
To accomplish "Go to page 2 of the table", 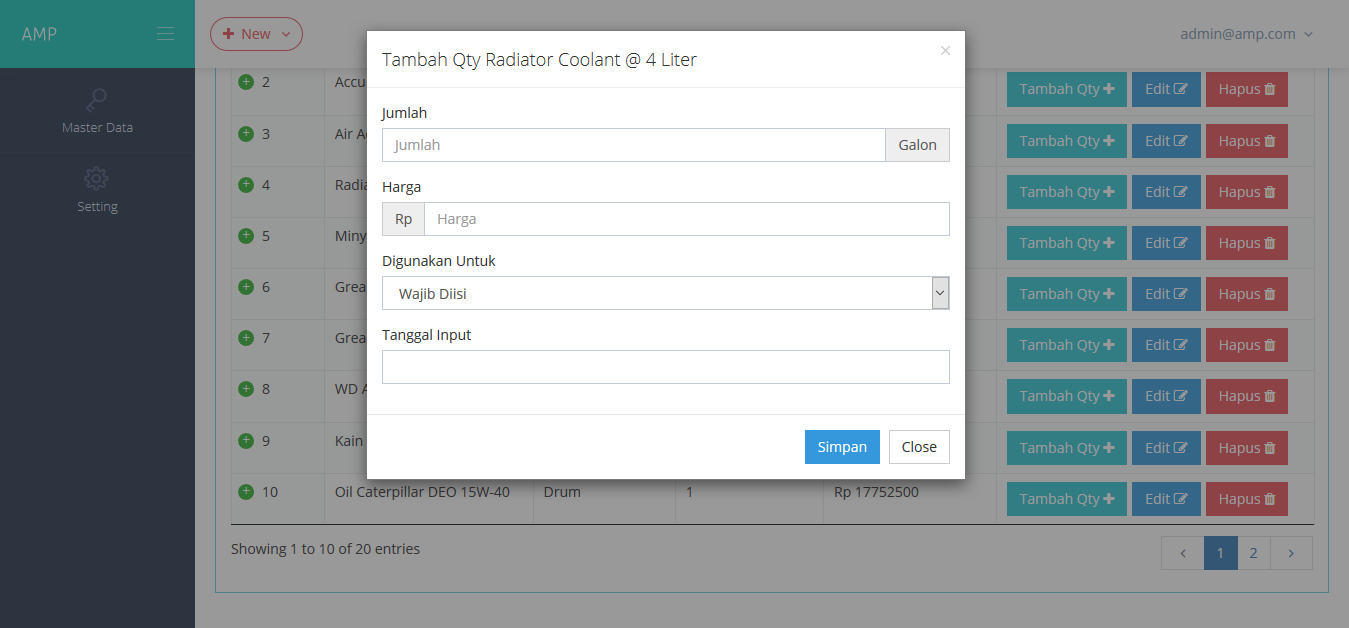I will (1253, 553).
